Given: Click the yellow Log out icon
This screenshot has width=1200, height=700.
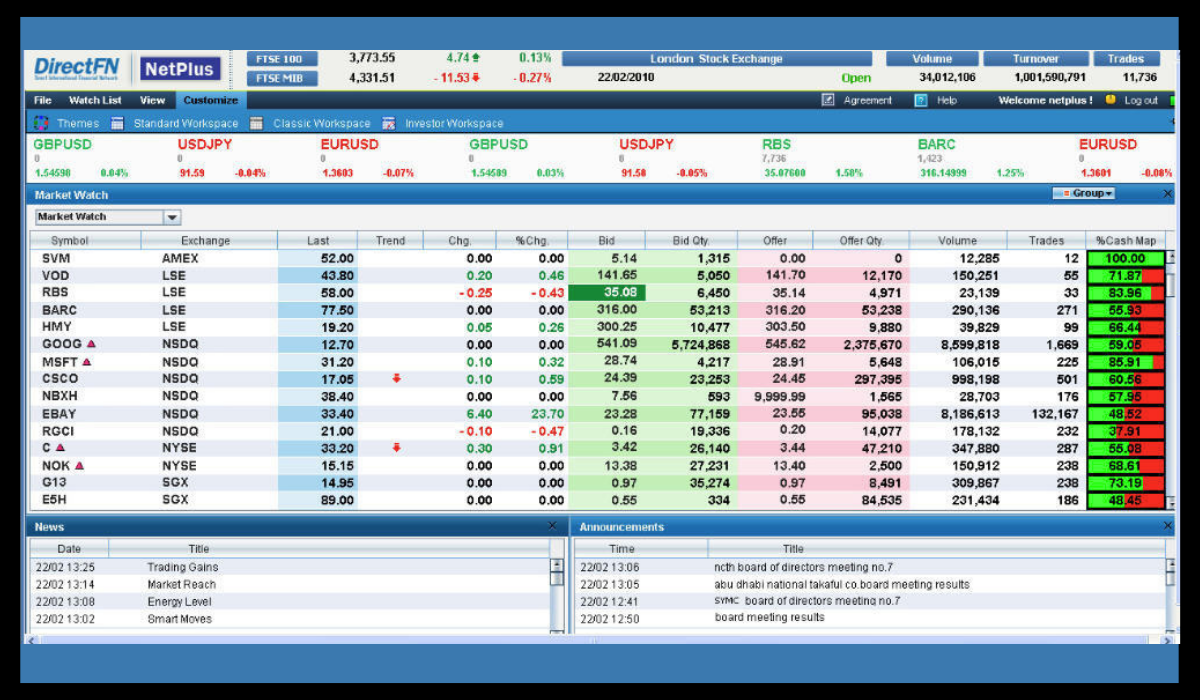Looking at the screenshot, I should [1110, 100].
